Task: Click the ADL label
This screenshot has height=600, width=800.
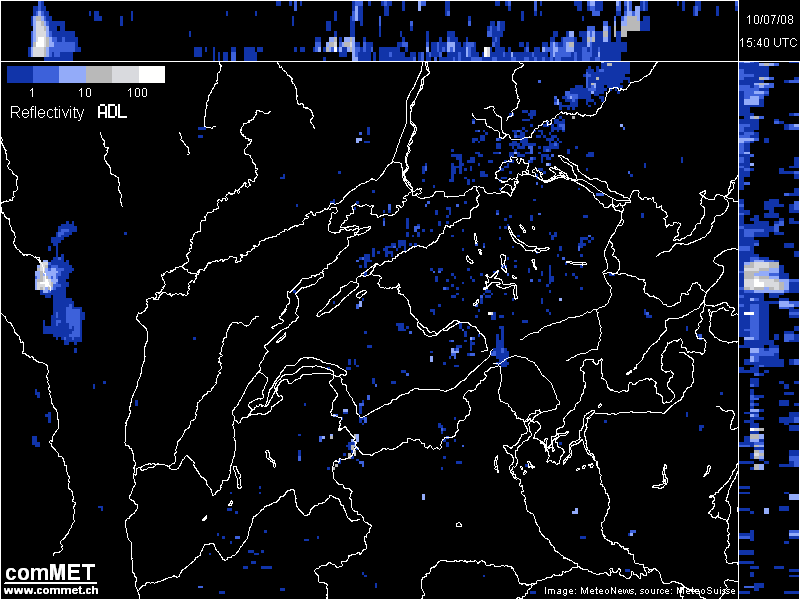Action: point(112,112)
